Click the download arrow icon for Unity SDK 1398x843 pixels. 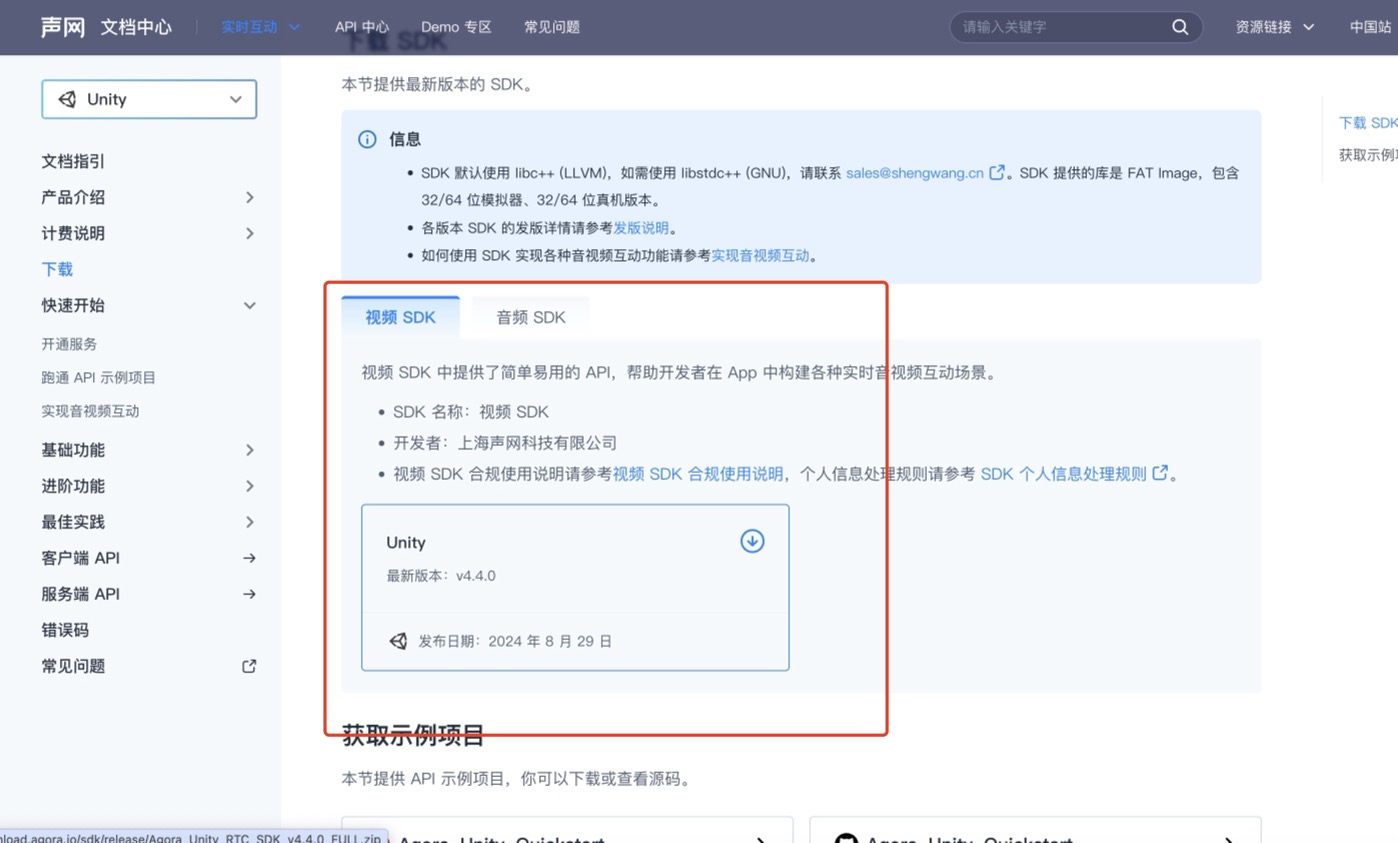(x=752, y=541)
